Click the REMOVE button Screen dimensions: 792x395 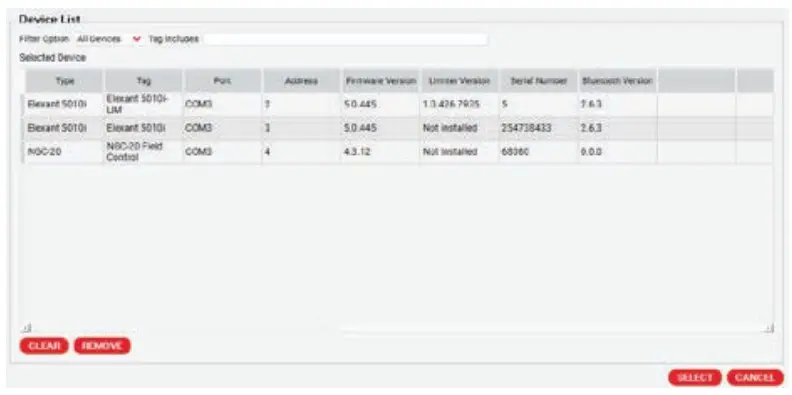pyautogui.click(x=102, y=346)
